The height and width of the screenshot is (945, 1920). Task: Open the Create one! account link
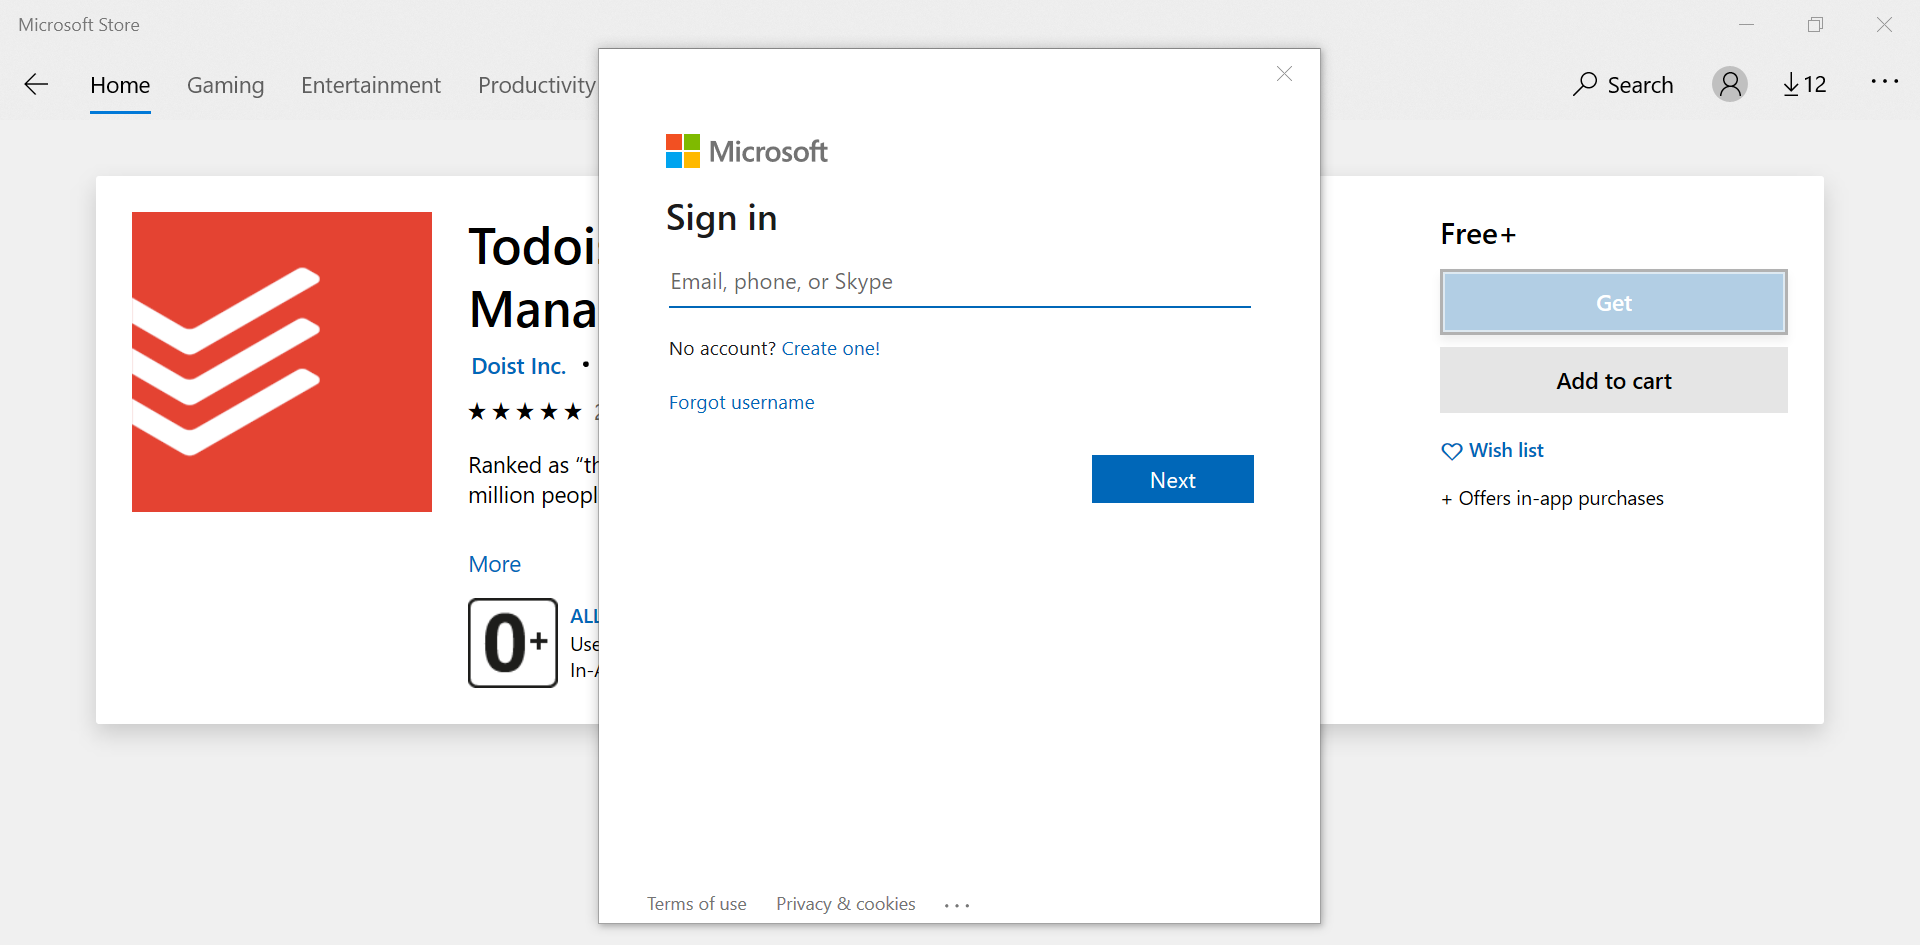point(830,348)
